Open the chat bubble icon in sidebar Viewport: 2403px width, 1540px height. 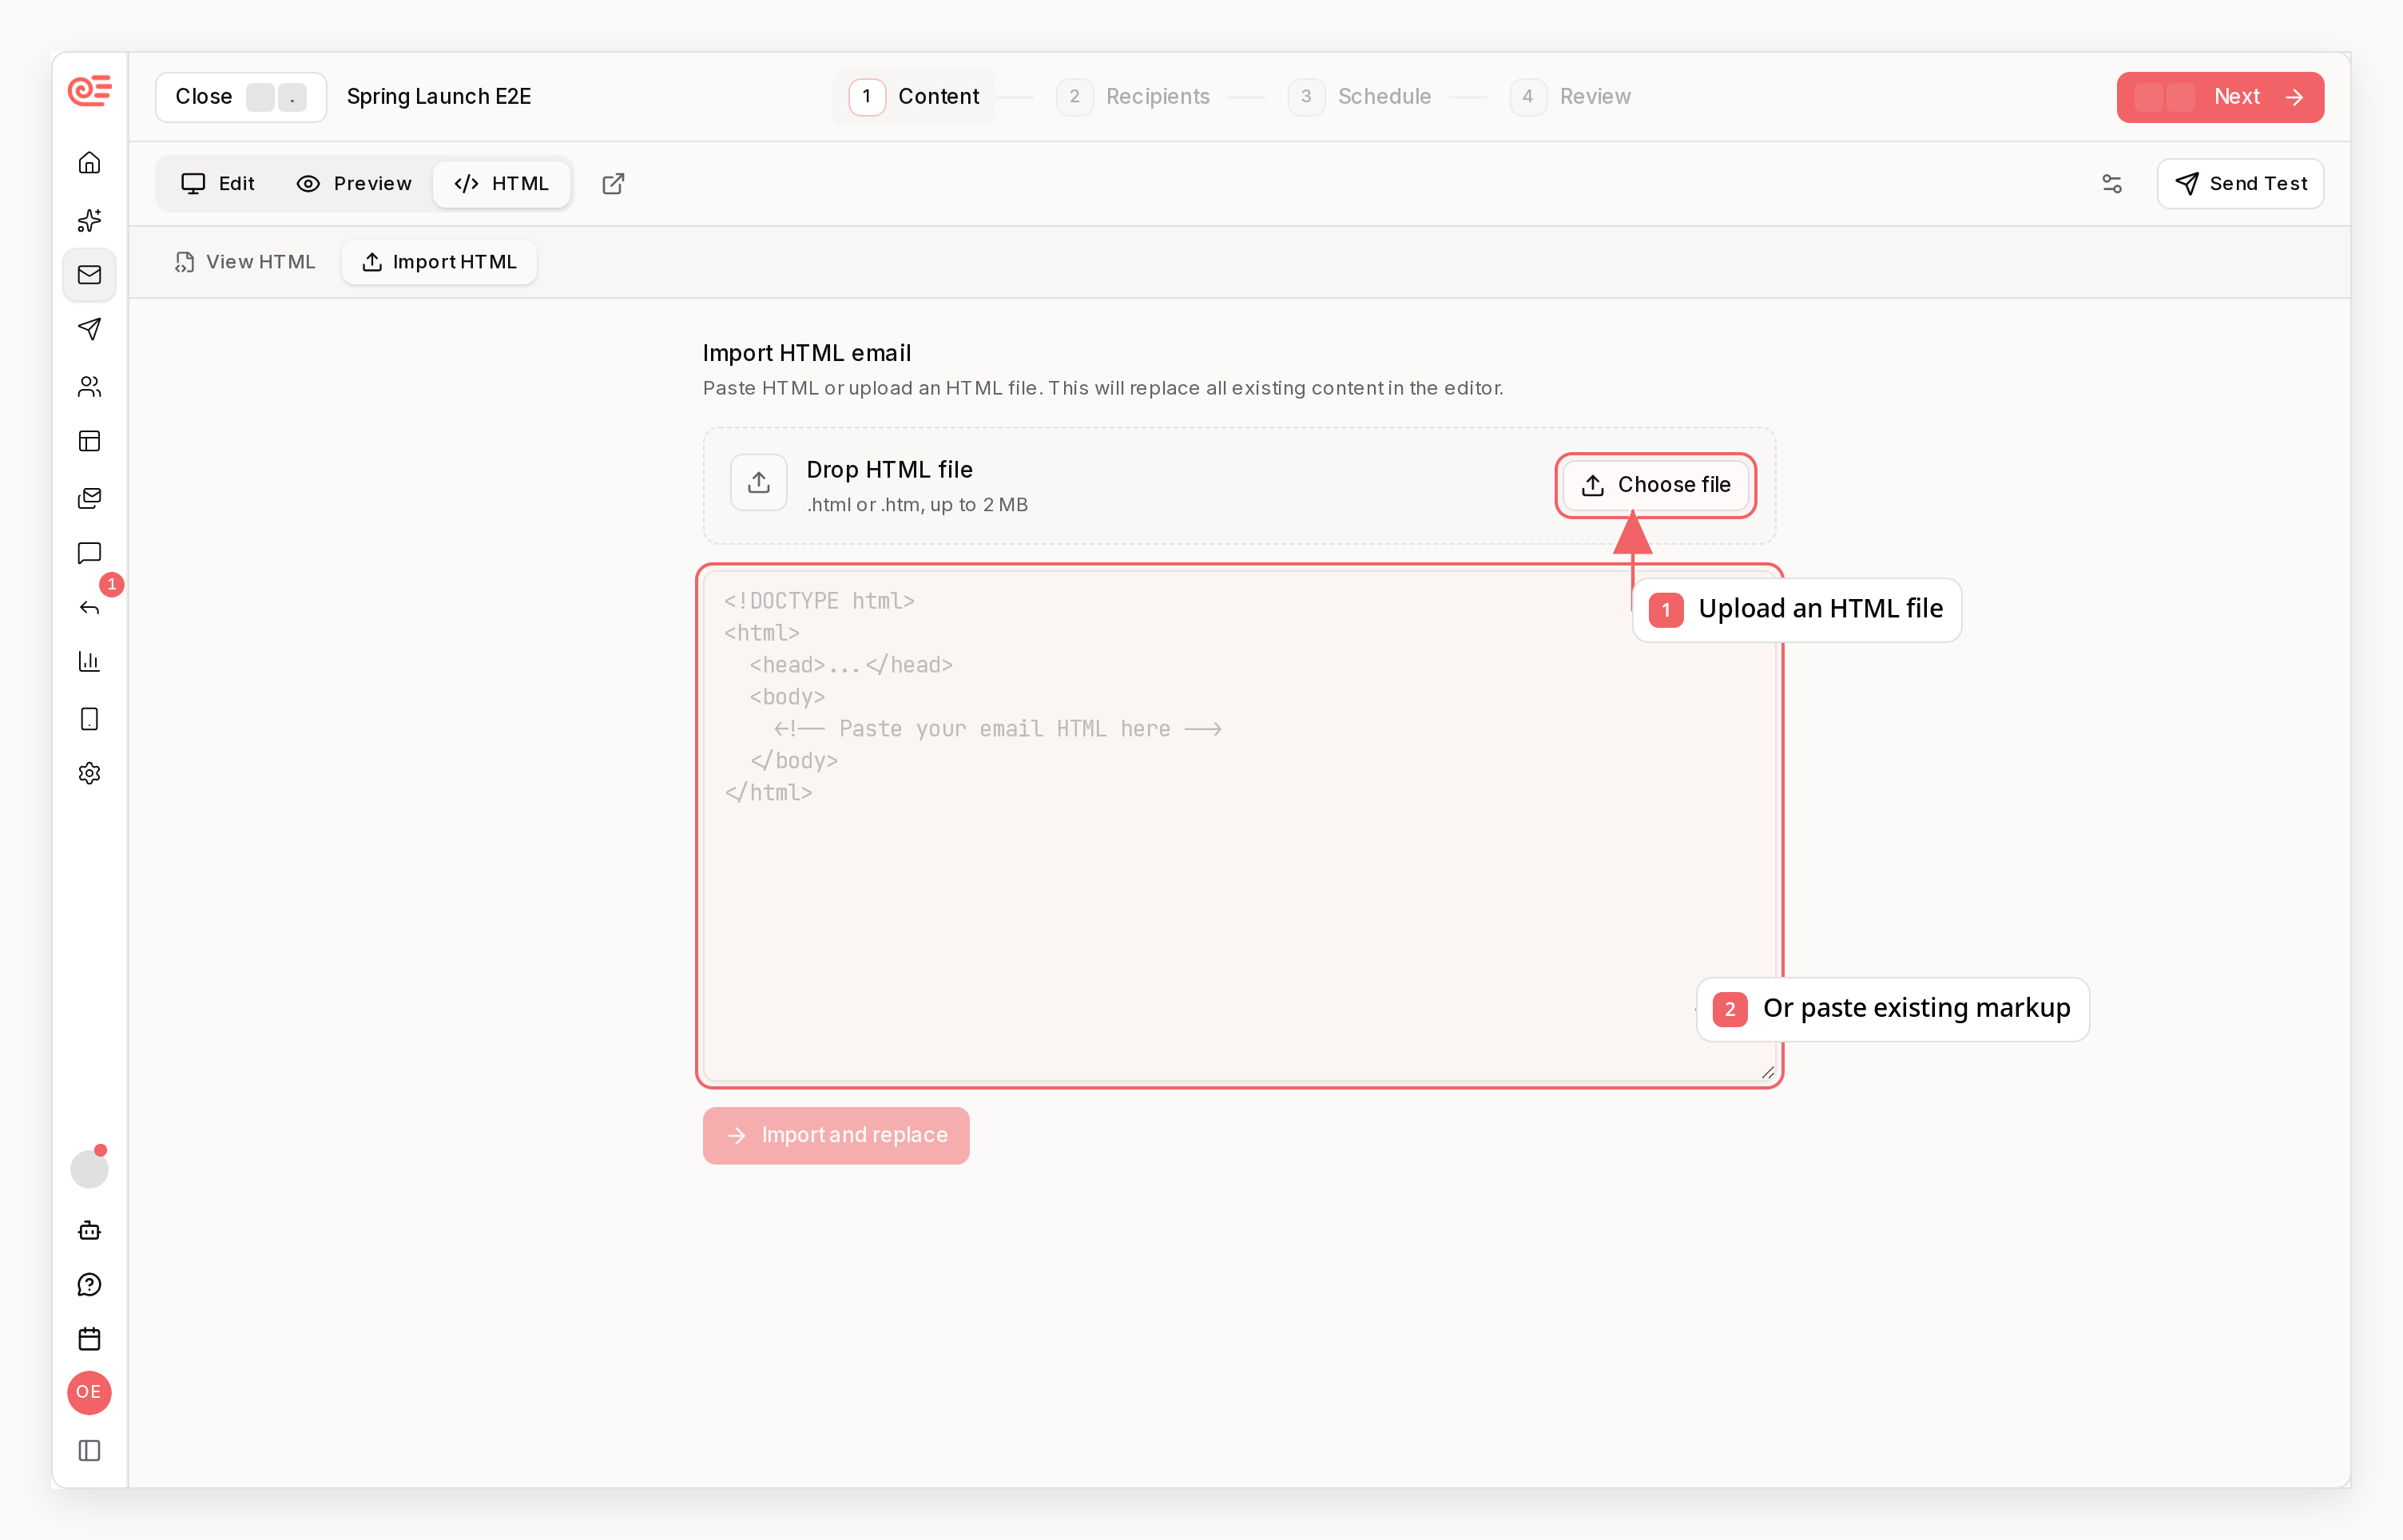tap(89, 553)
